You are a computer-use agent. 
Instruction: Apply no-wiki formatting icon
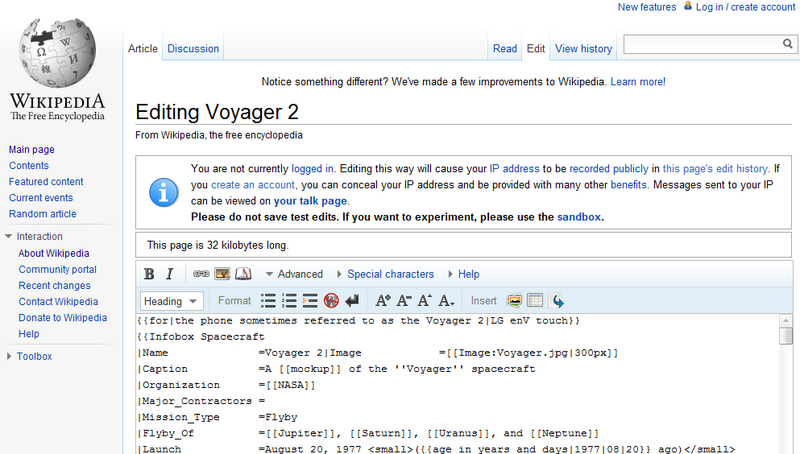[x=331, y=301]
